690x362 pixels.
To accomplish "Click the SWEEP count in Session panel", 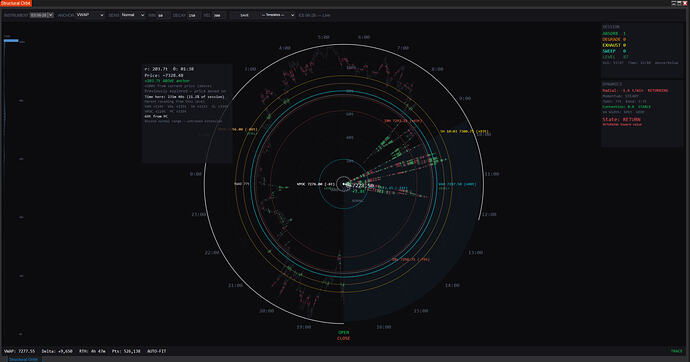I will pyautogui.click(x=614, y=51).
